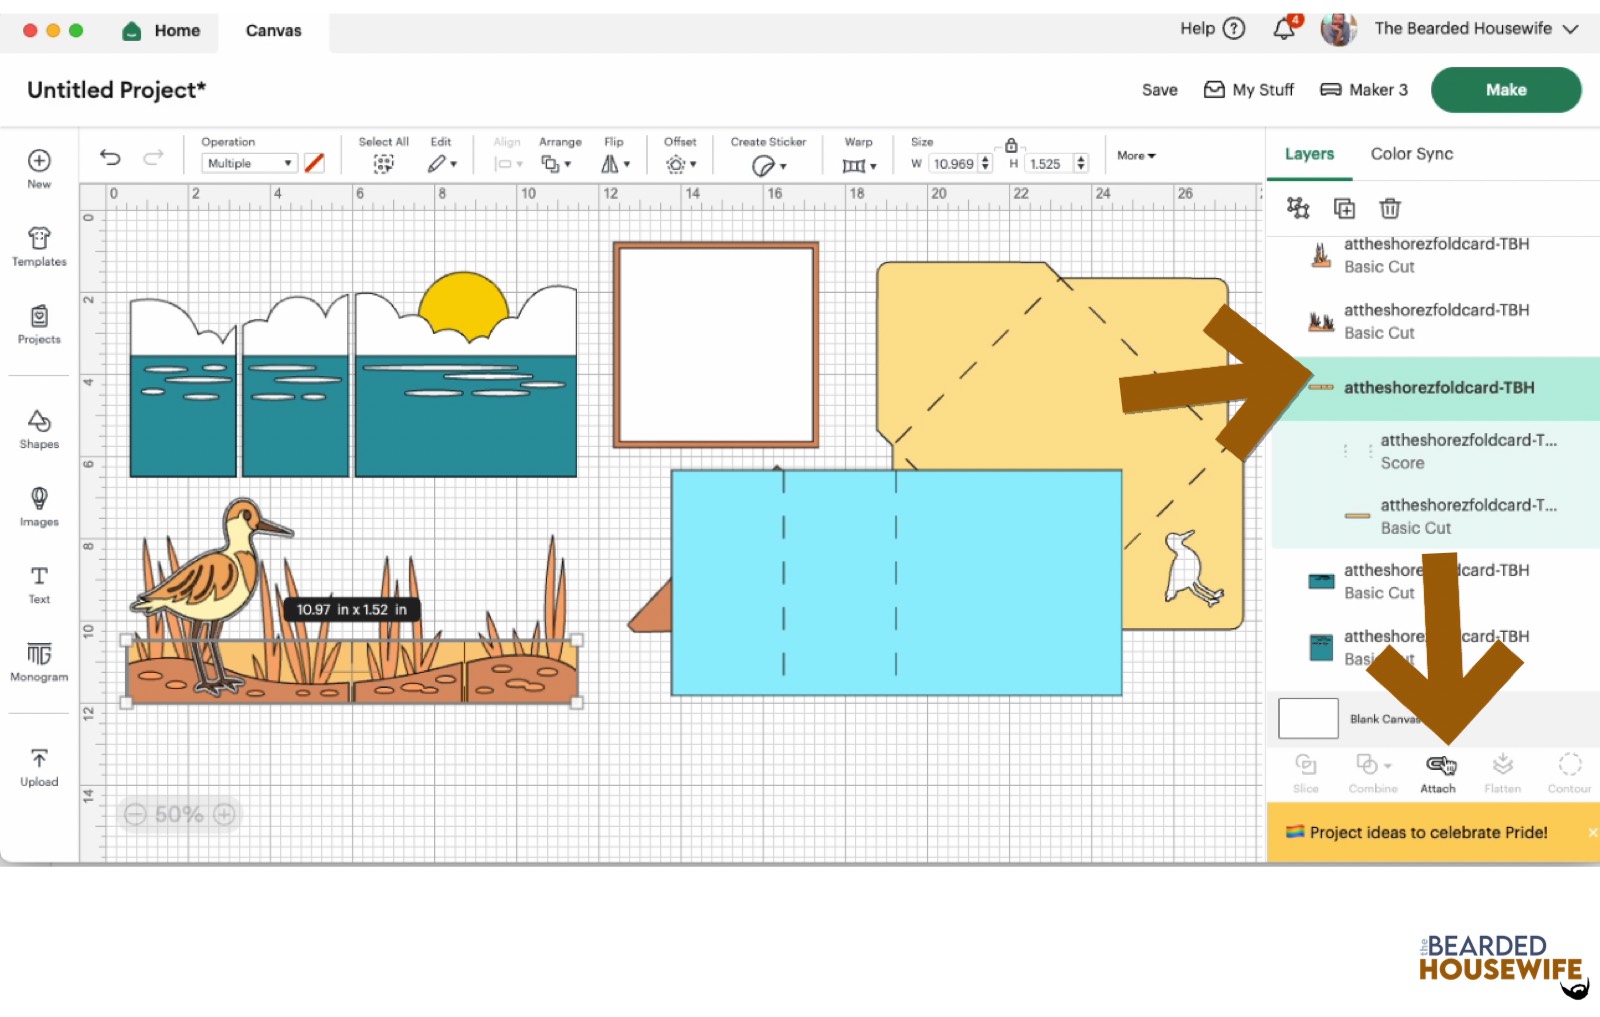This screenshot has height=1017, width=1600.
Task: Select the highlighted attheshorezfoldcard-TBH group layer
Action: 1434,388
